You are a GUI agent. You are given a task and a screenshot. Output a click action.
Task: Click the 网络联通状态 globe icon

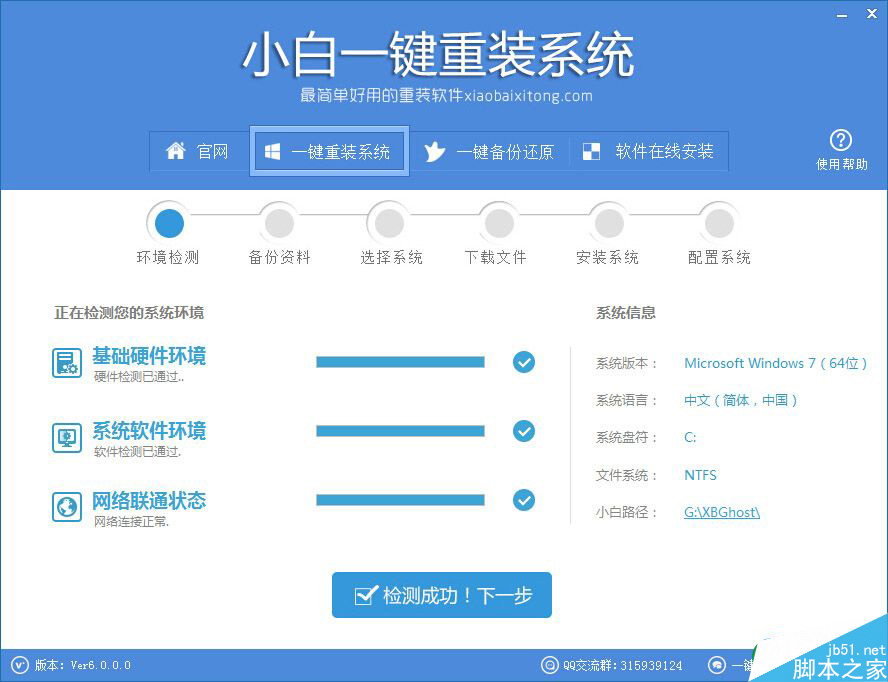click(66, 507)
